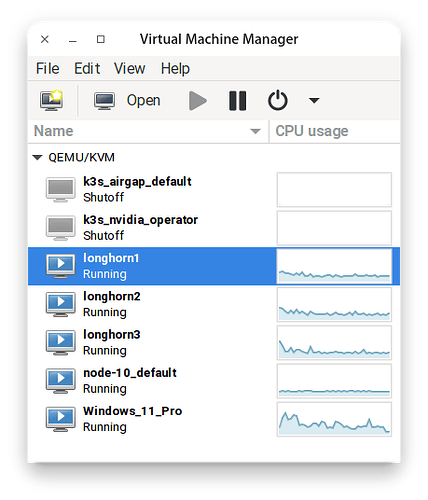This screenshot has height=500, width=428.
Task: Click the CPU usage column header
Action: pos(334,131)
